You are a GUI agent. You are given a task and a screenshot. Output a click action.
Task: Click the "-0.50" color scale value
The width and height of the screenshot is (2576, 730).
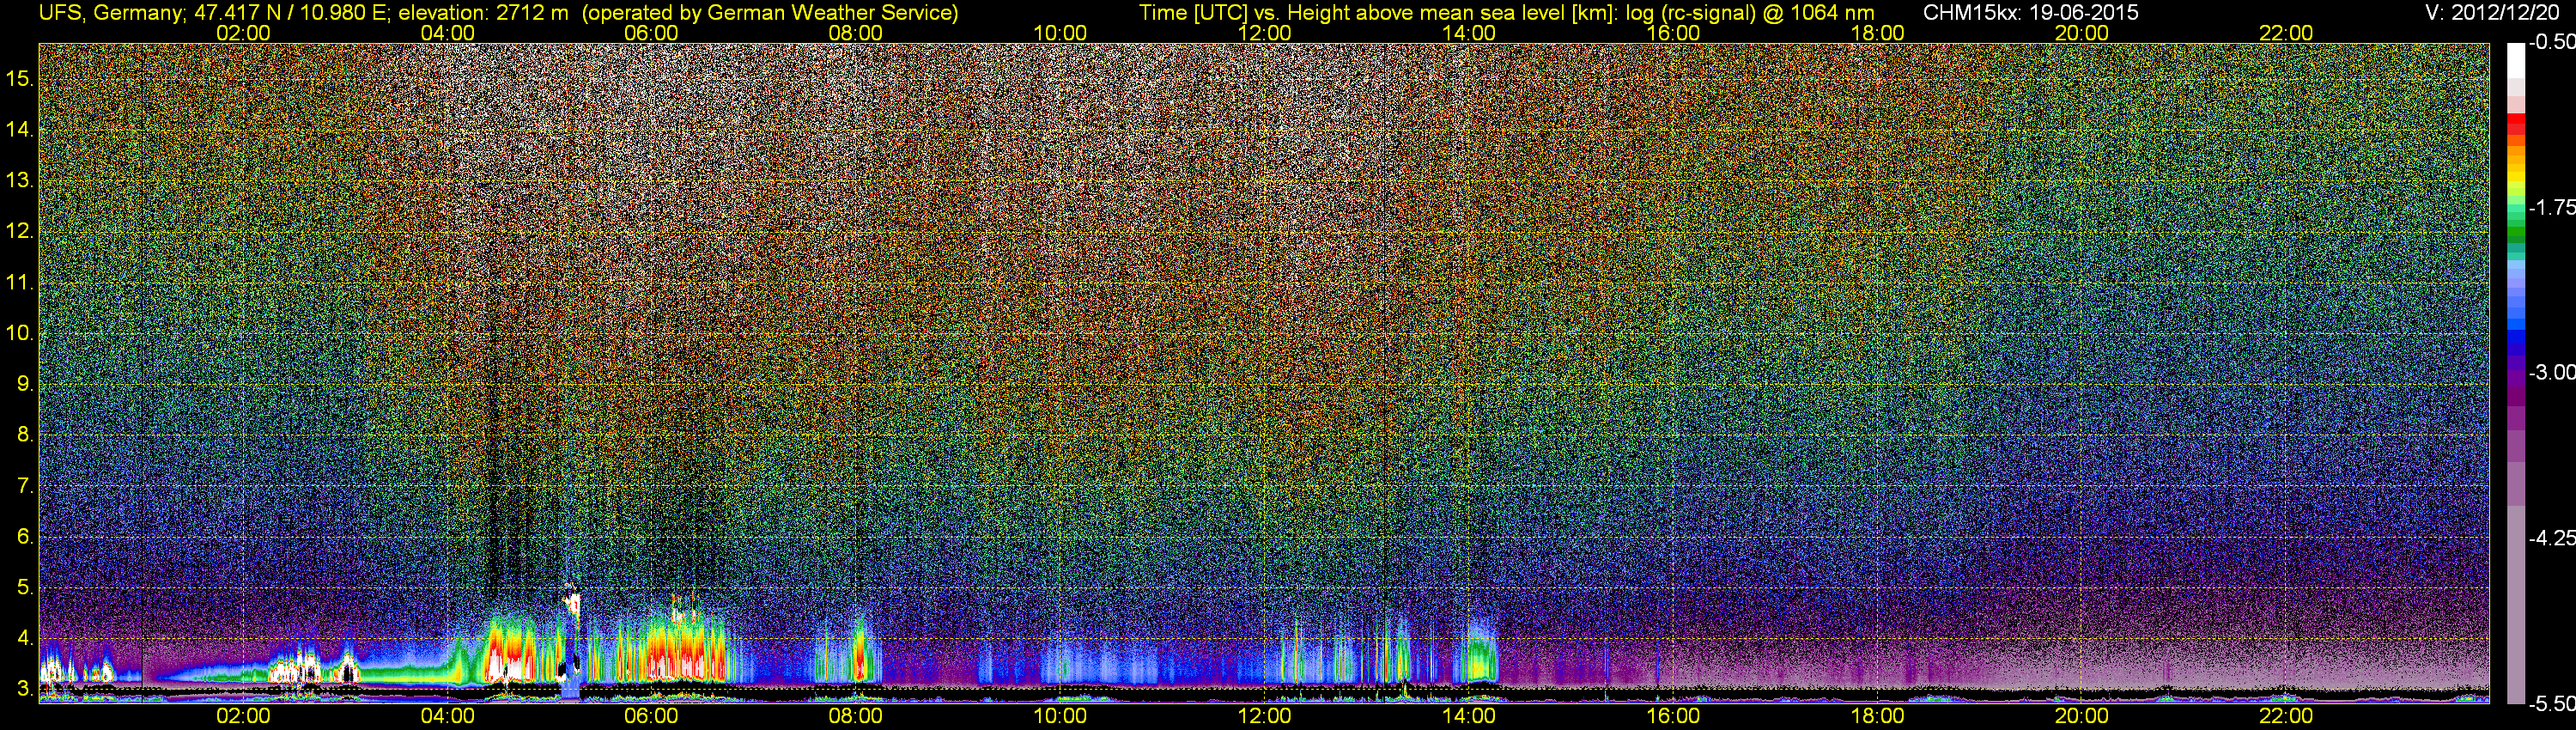click(x=2551, y=42)
